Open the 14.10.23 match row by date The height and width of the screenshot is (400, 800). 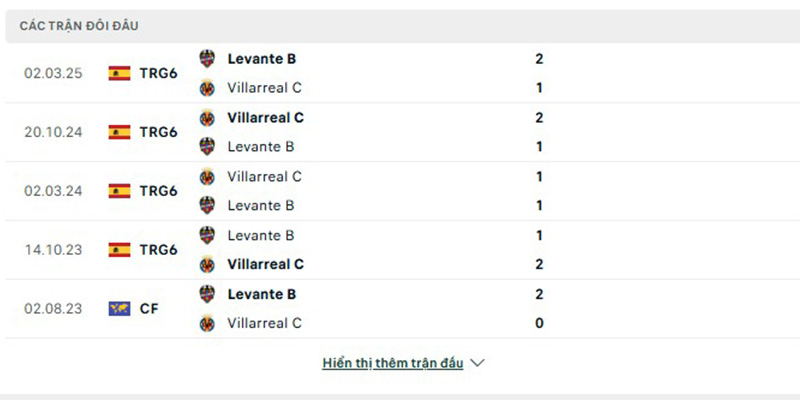[54, 249]
